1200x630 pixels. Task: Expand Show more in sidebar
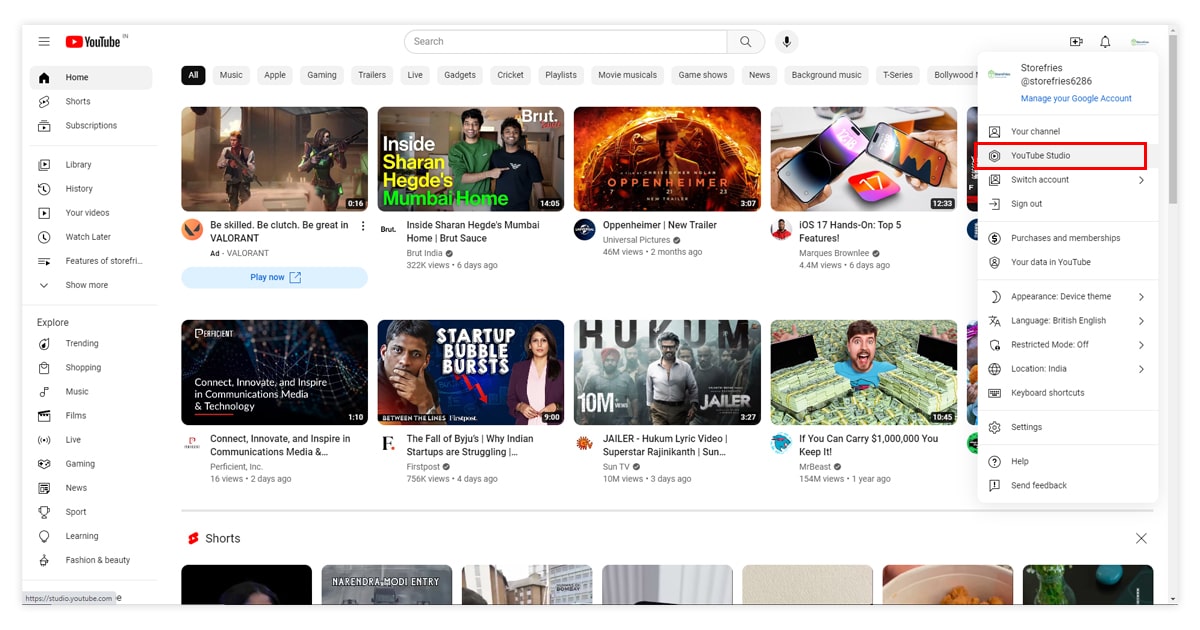coord(86,285)
